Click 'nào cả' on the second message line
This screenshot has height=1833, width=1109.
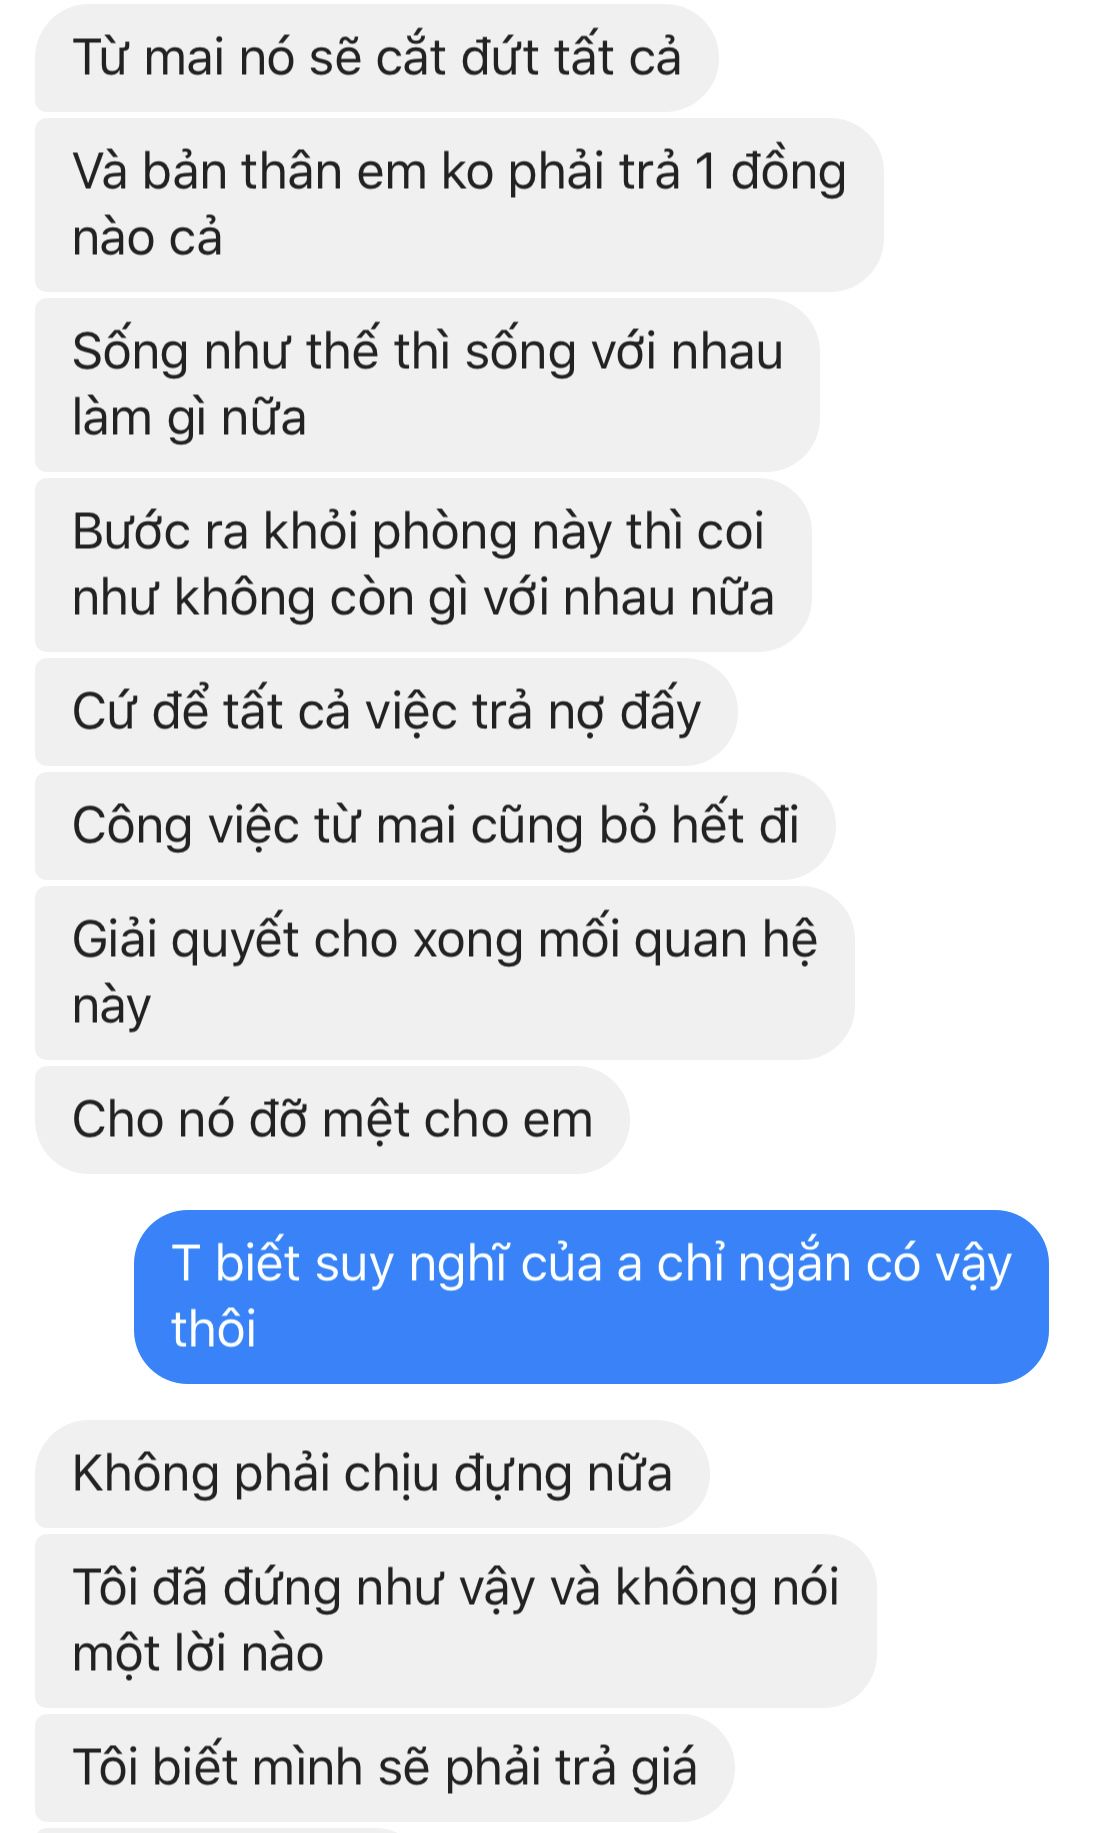147,238
